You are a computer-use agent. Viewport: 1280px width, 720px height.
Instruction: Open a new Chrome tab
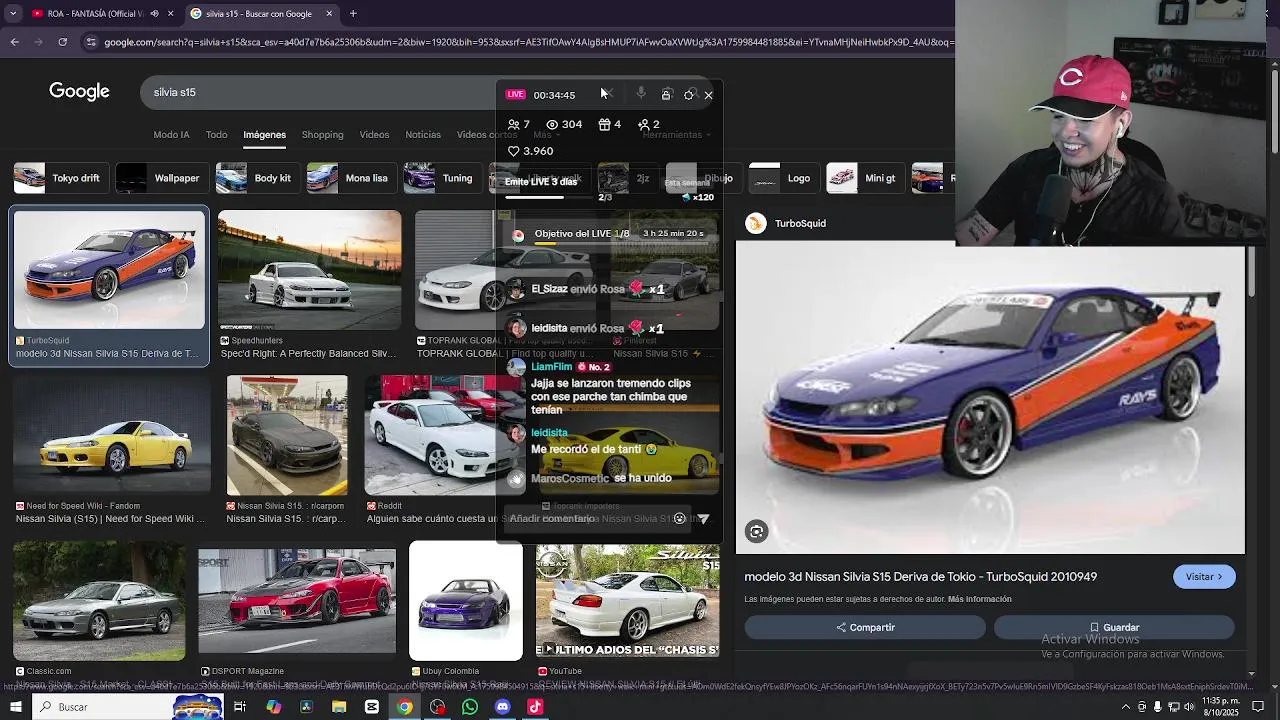[353, 14]
